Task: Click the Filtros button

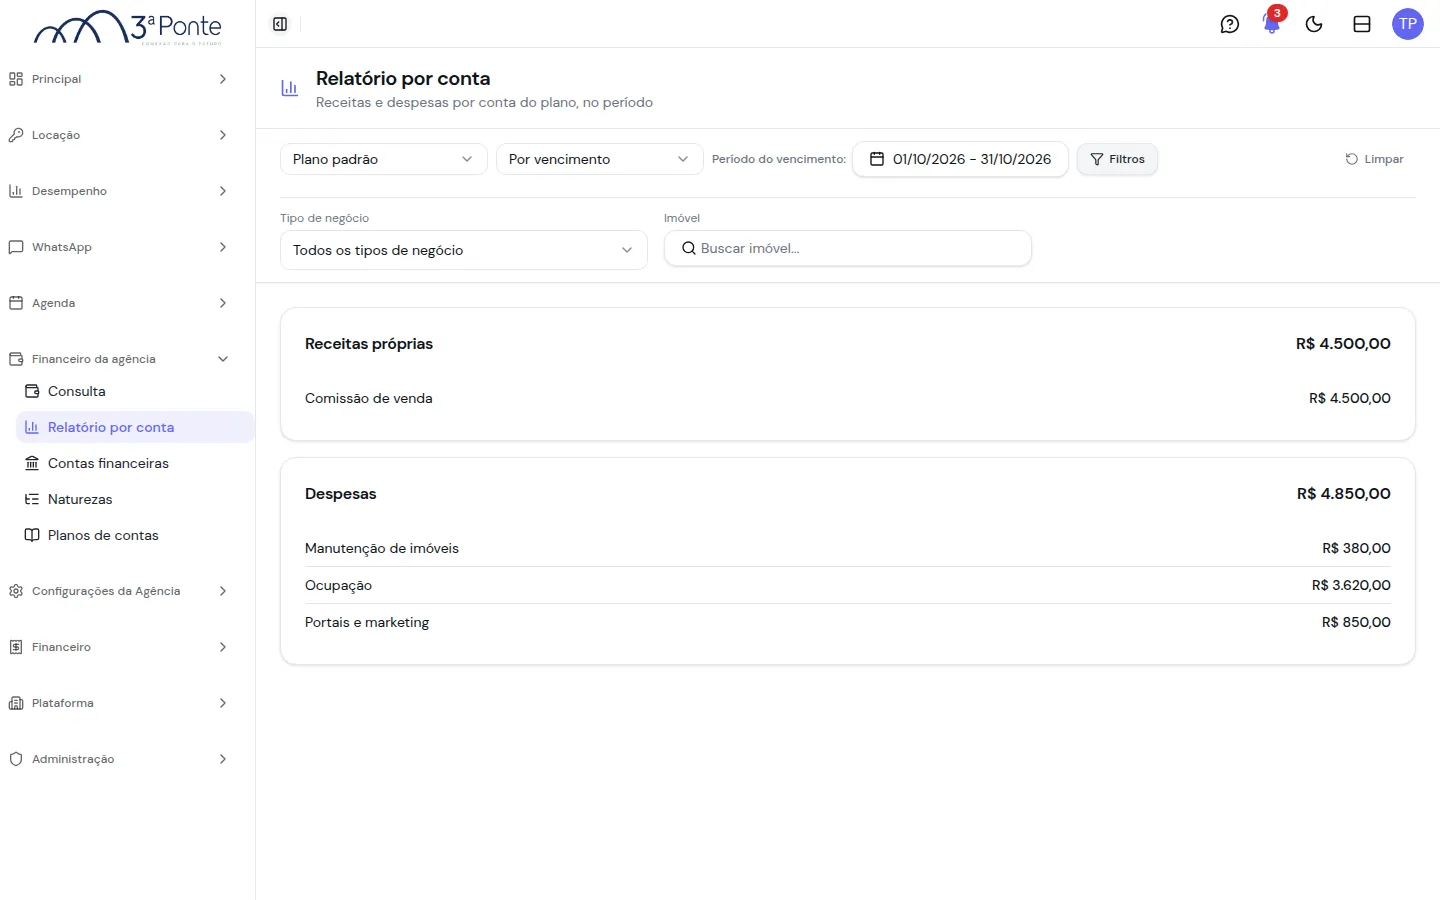Action: [1117, 159]
